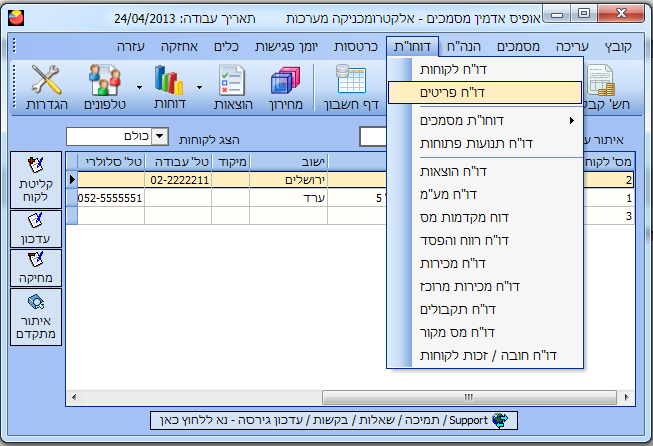Select דו"ח מס מקור menu entry

485,332
